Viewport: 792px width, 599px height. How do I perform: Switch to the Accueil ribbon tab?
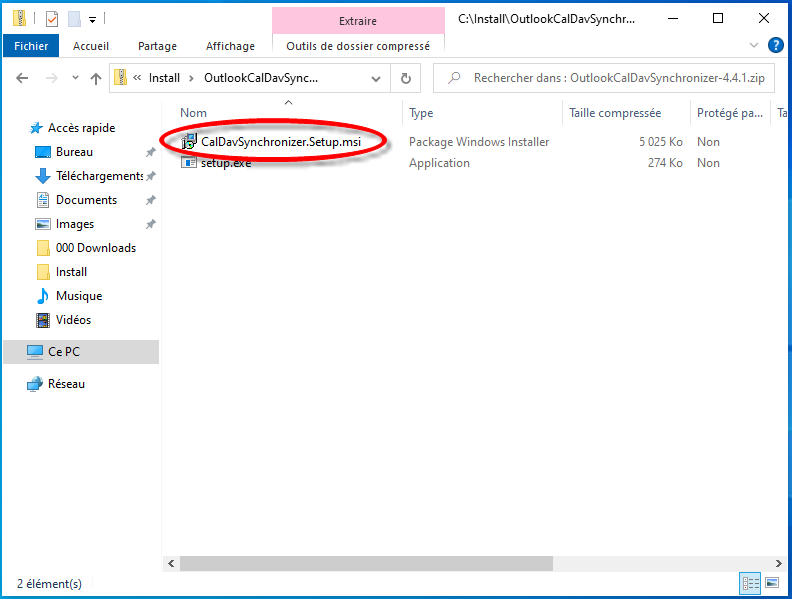point(91,46)
